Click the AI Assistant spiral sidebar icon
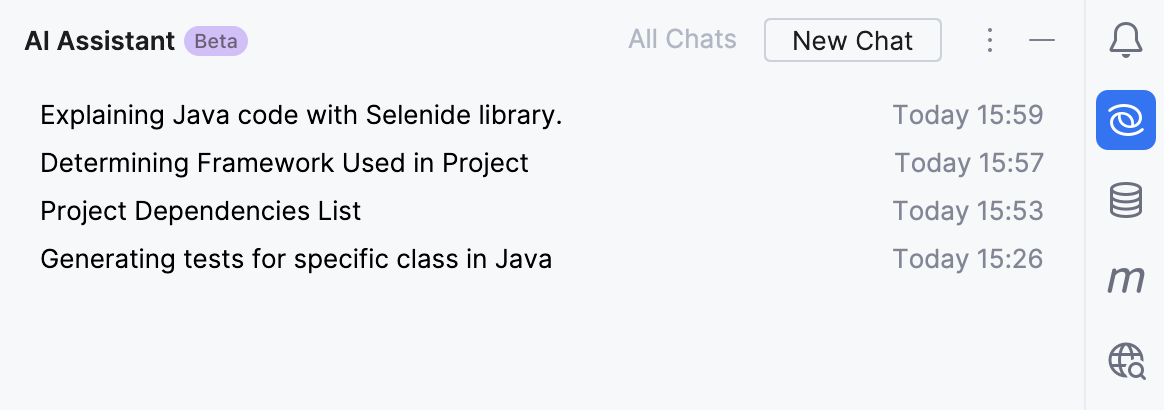Screen dimensions: 1164x410 coord(1126,120)
